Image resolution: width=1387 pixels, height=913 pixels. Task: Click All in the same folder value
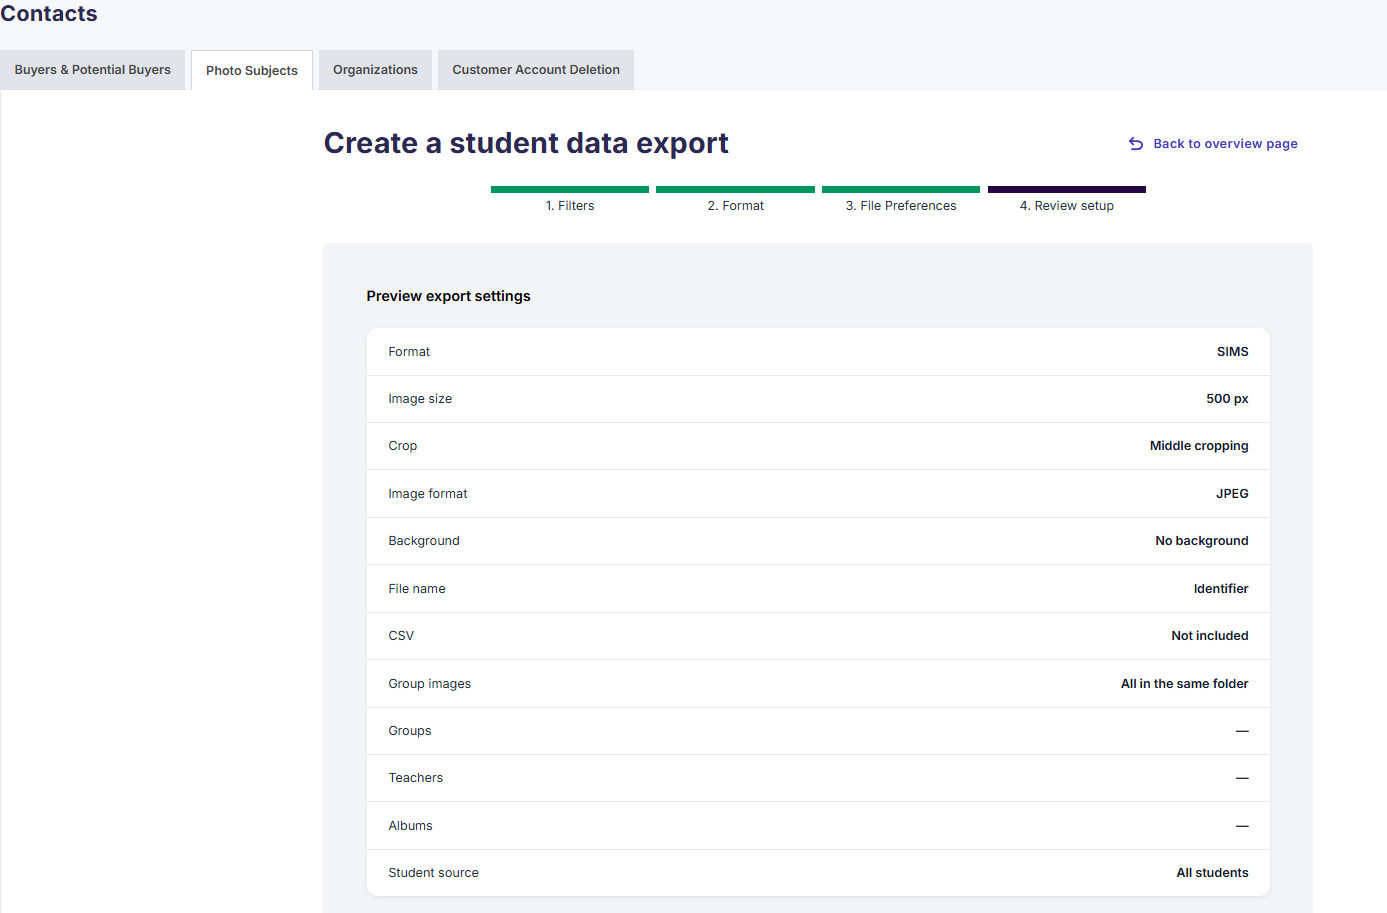(1185, 684)
